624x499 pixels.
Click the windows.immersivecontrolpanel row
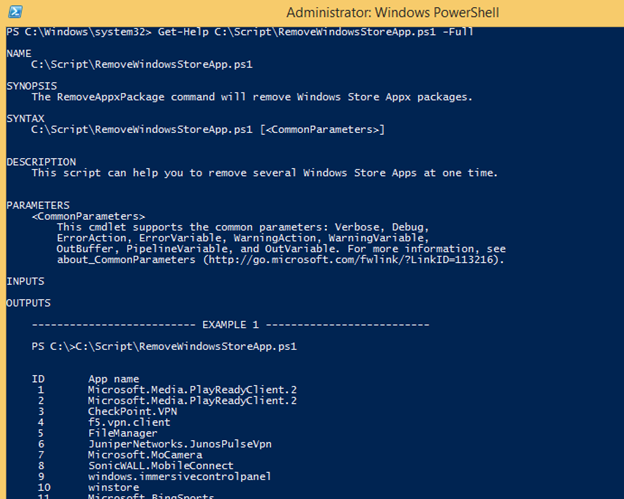(x=152, y=476)
